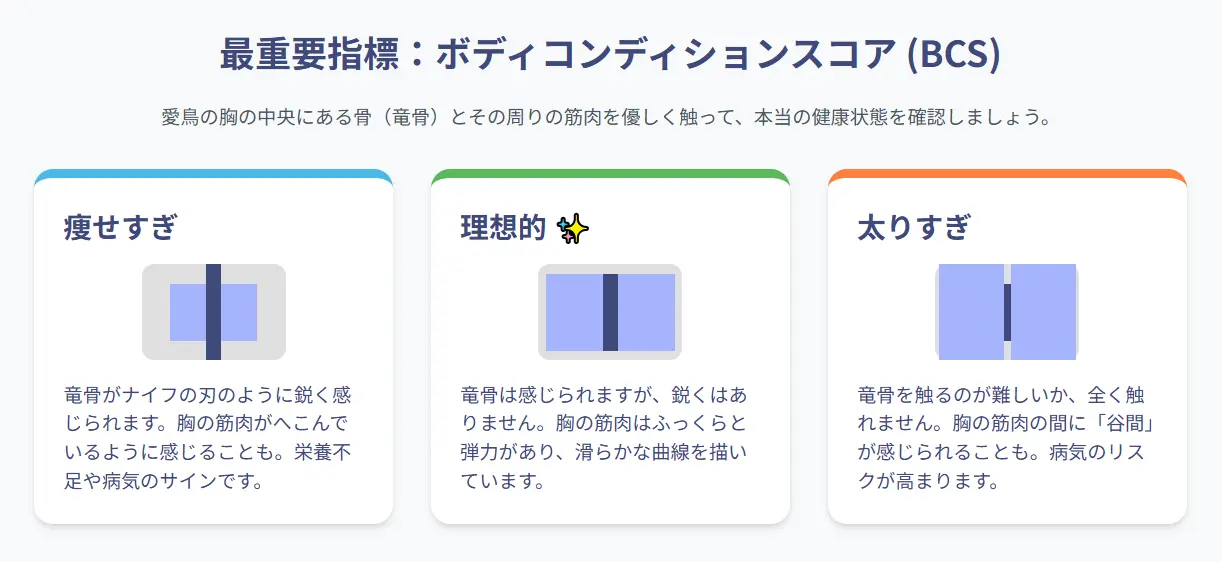Click the dark keel bar in 理想的 diagram
Screen dimensions: 1222x562
tap(610, 312)
